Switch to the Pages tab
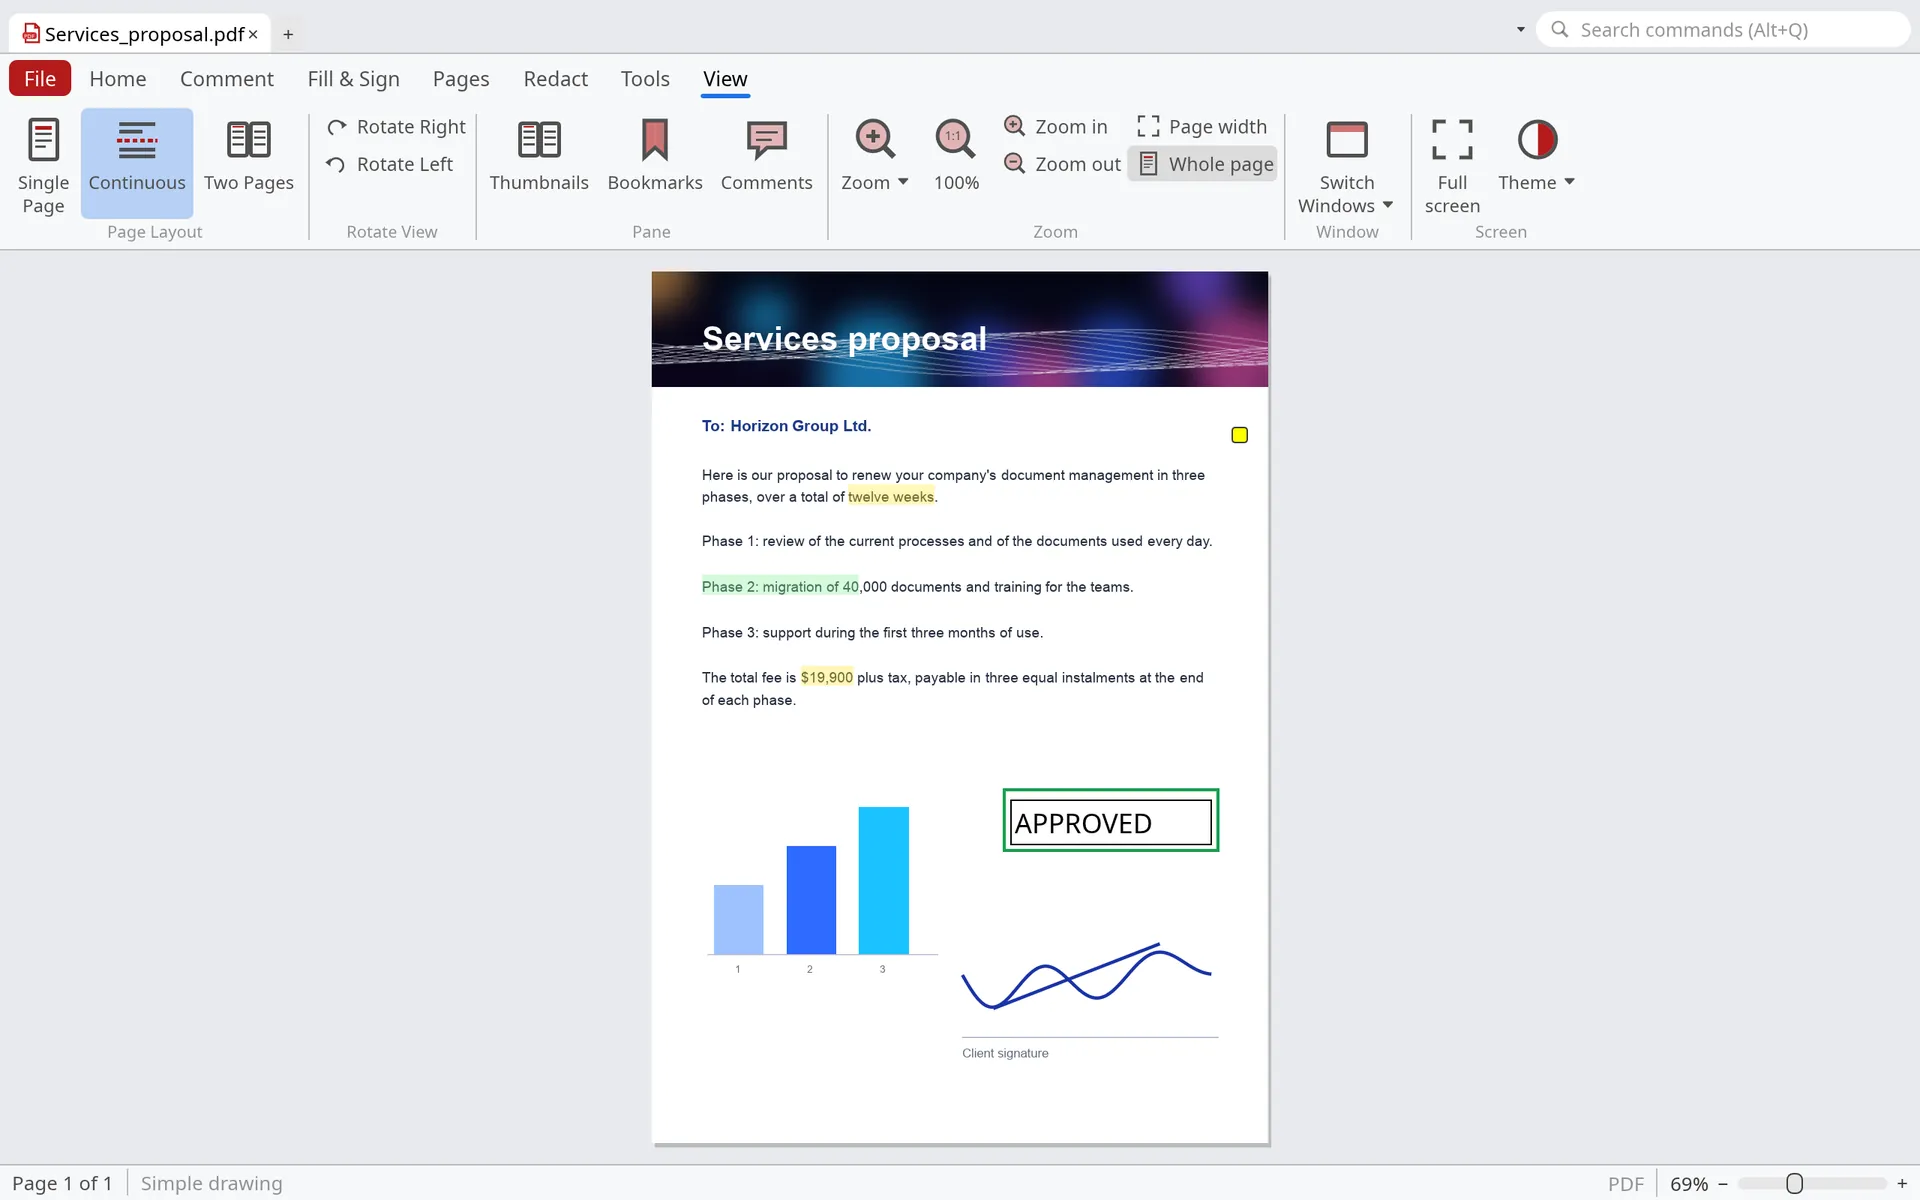The height and width of the screenshot is (1200, 1920). point(461,79)
